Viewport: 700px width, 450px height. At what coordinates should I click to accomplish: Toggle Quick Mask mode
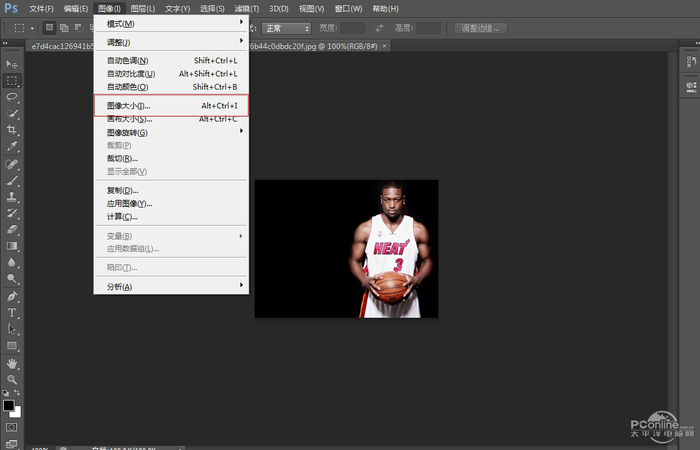[x=12, y=427]
